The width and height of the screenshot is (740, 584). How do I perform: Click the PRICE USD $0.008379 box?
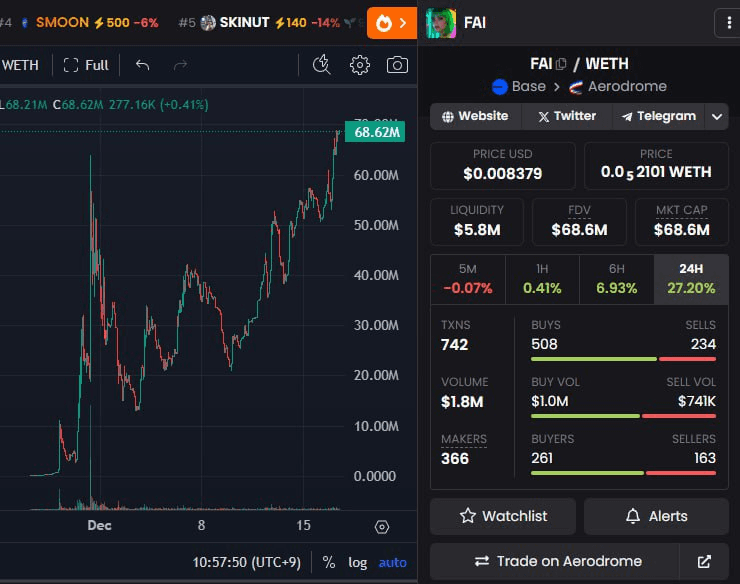pos(503,165)
